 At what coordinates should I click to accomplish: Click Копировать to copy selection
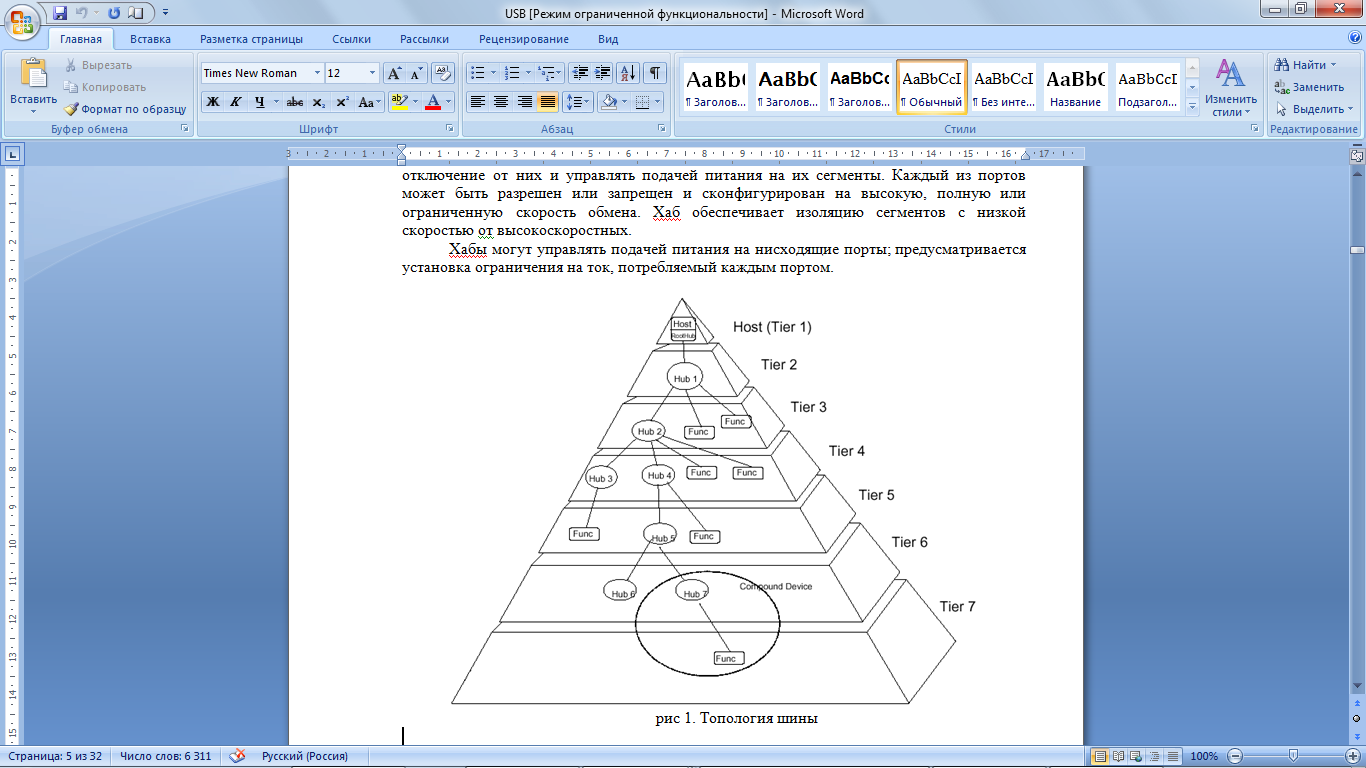click(x=105, y=87)
